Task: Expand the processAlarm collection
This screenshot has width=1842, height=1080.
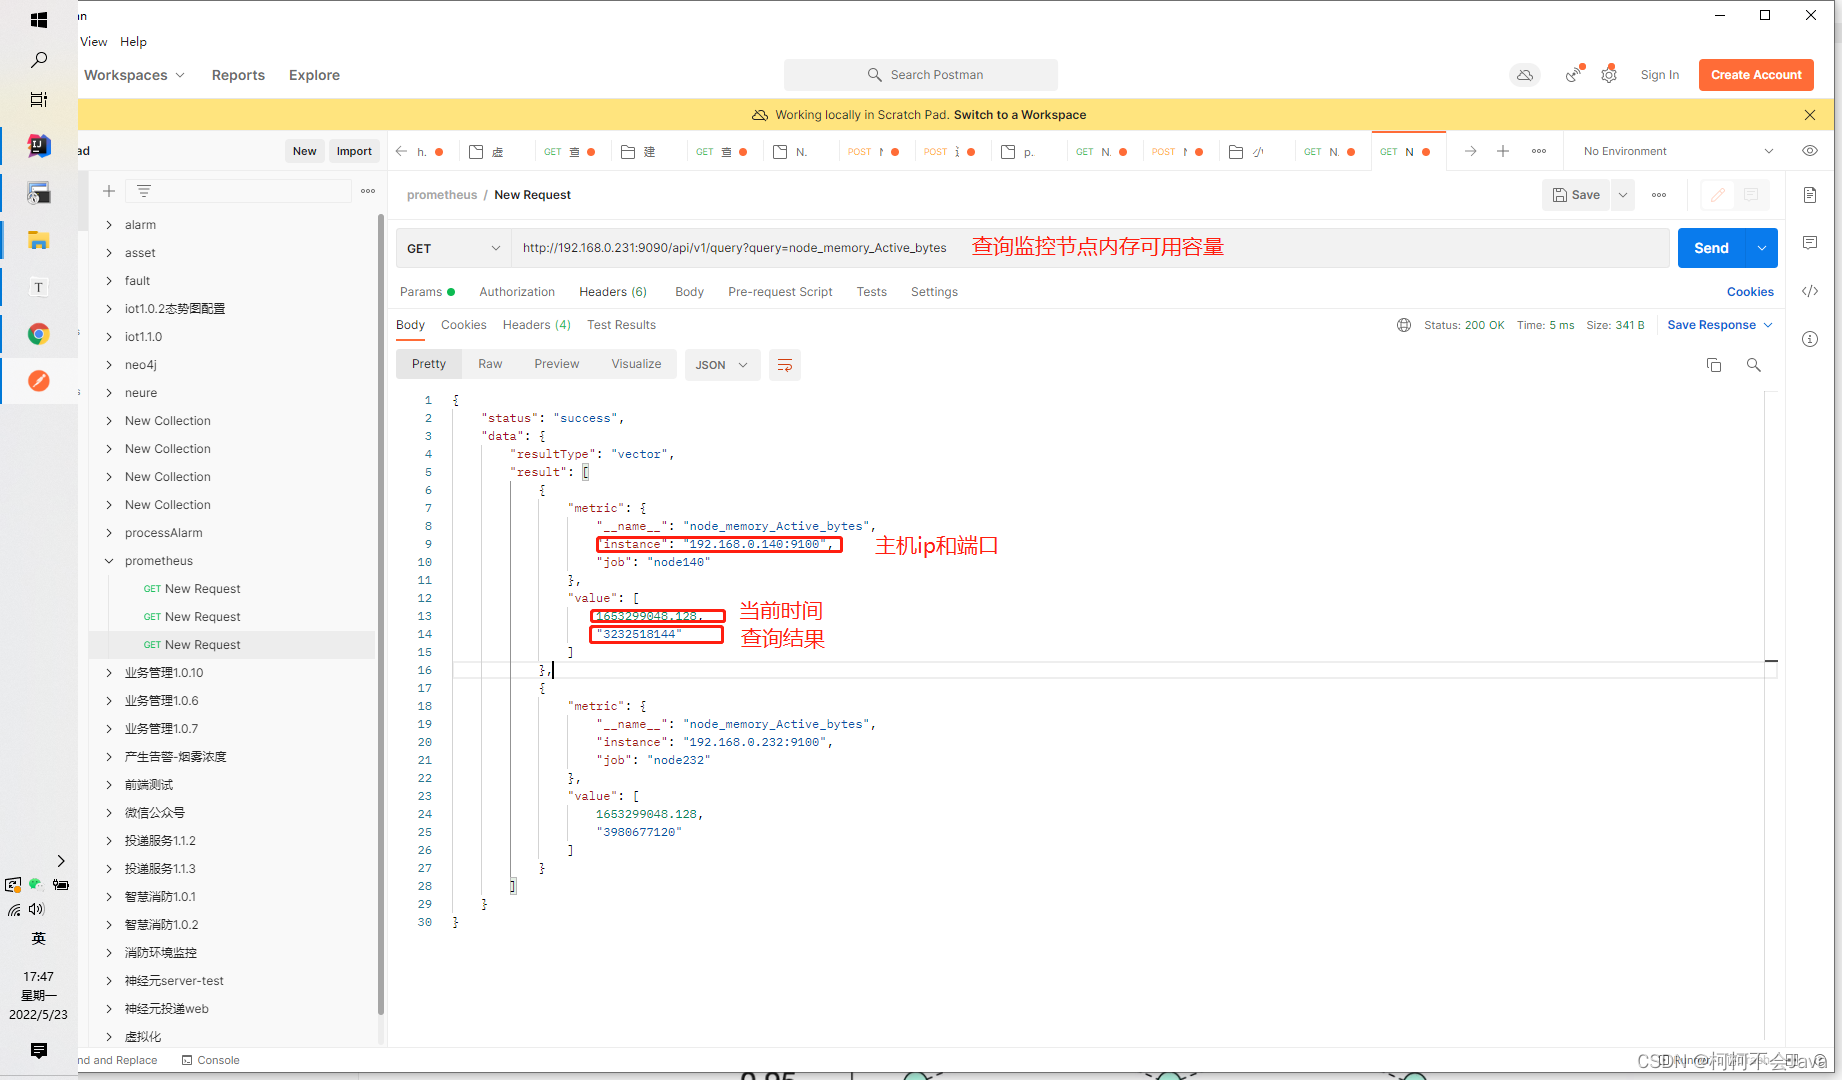Action: click(x=109, y=533)
